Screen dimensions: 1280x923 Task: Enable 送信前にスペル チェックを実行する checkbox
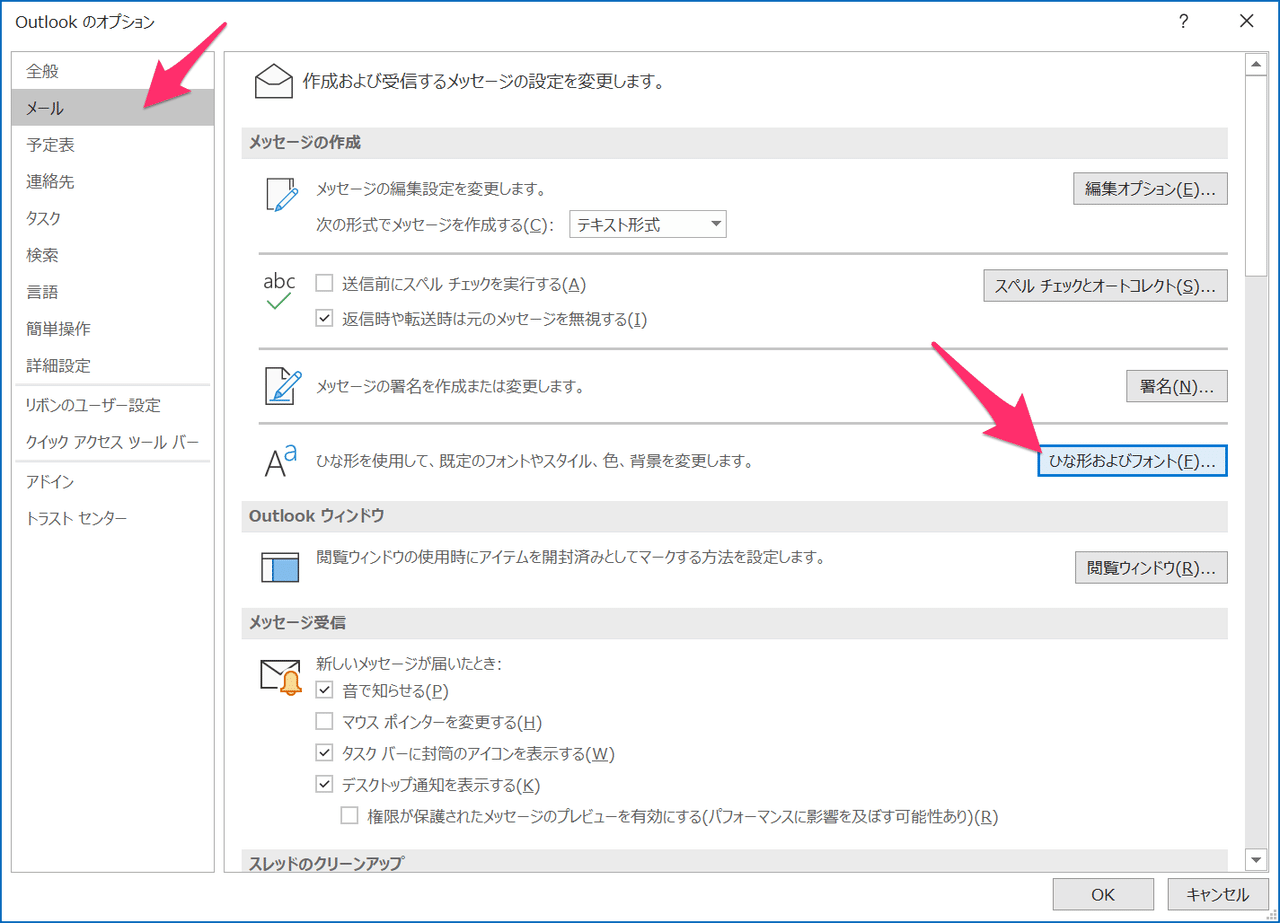(324, 284)
